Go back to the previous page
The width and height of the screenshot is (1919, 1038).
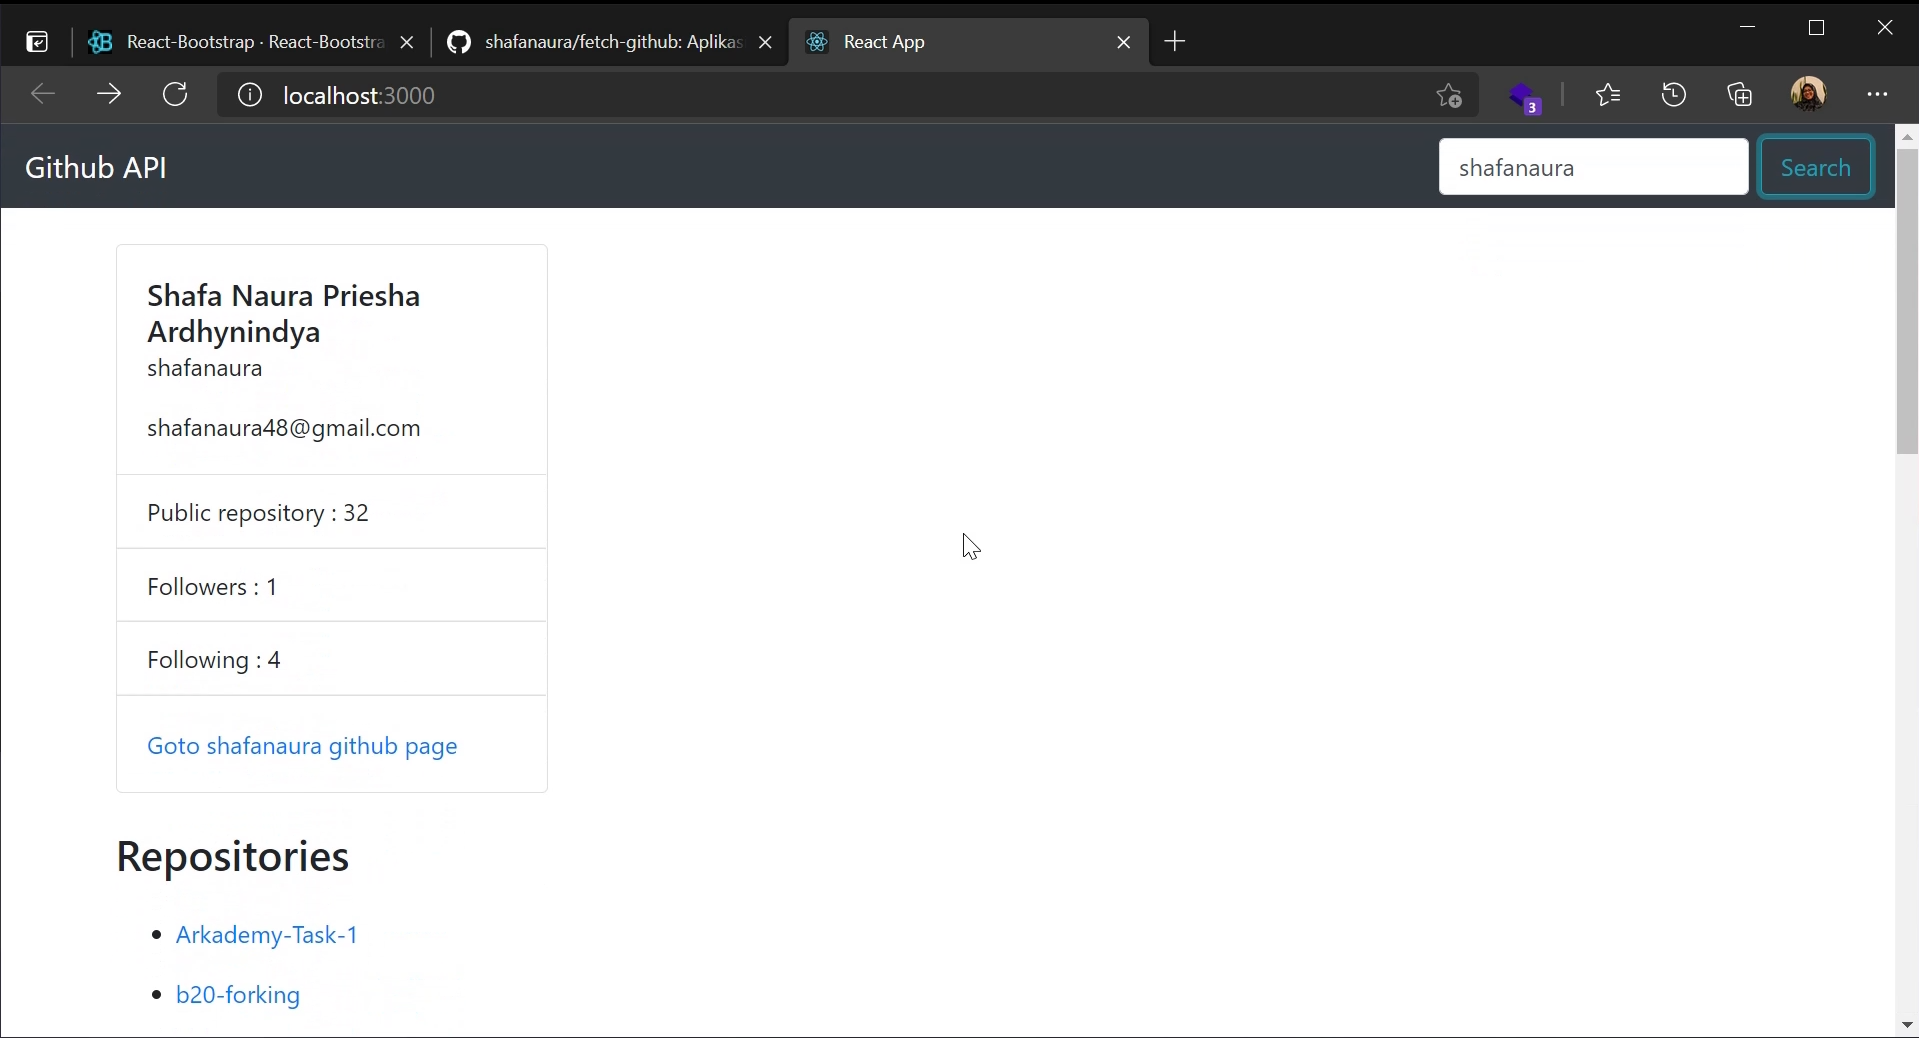[42, 95]
